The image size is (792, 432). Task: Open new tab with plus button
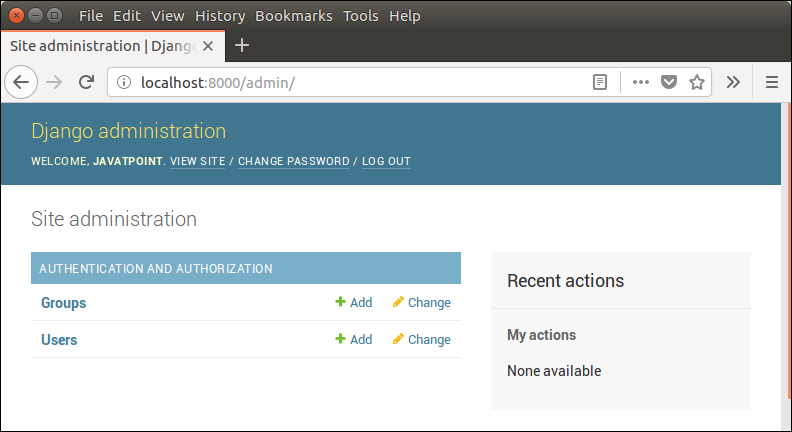[x=242, y=45]
